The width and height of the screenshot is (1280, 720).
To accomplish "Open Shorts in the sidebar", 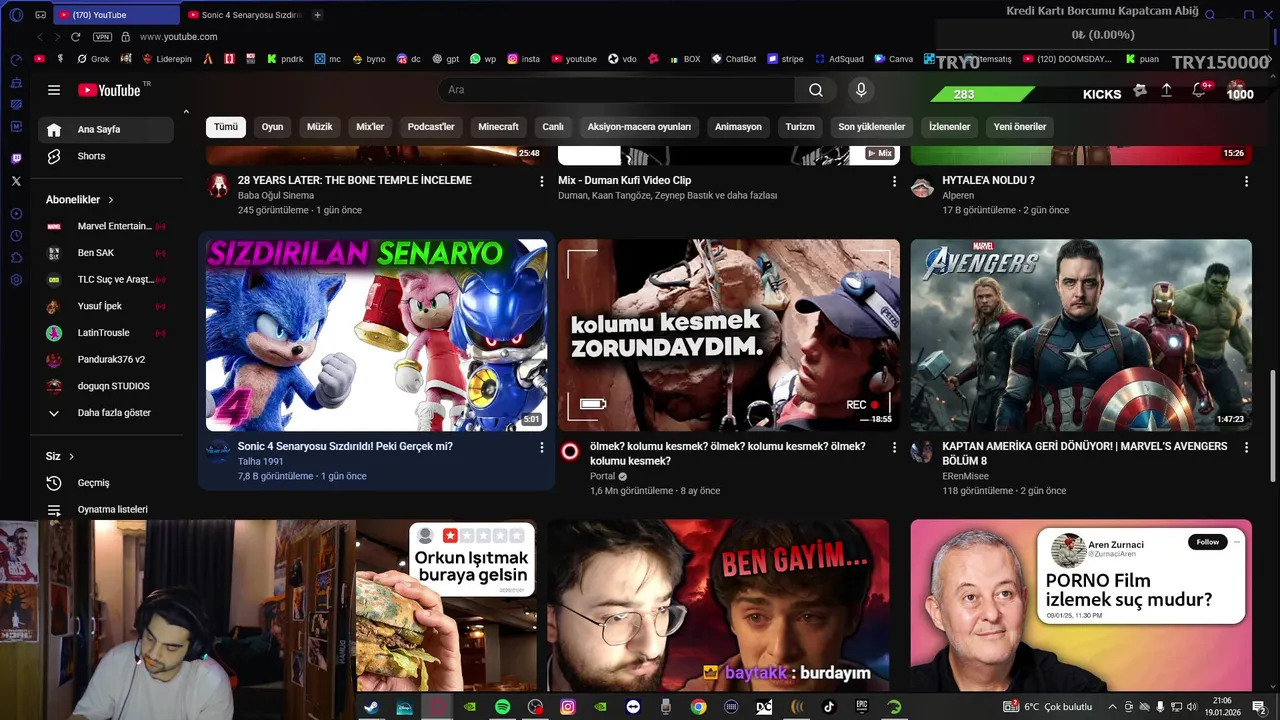I will 106,156.
